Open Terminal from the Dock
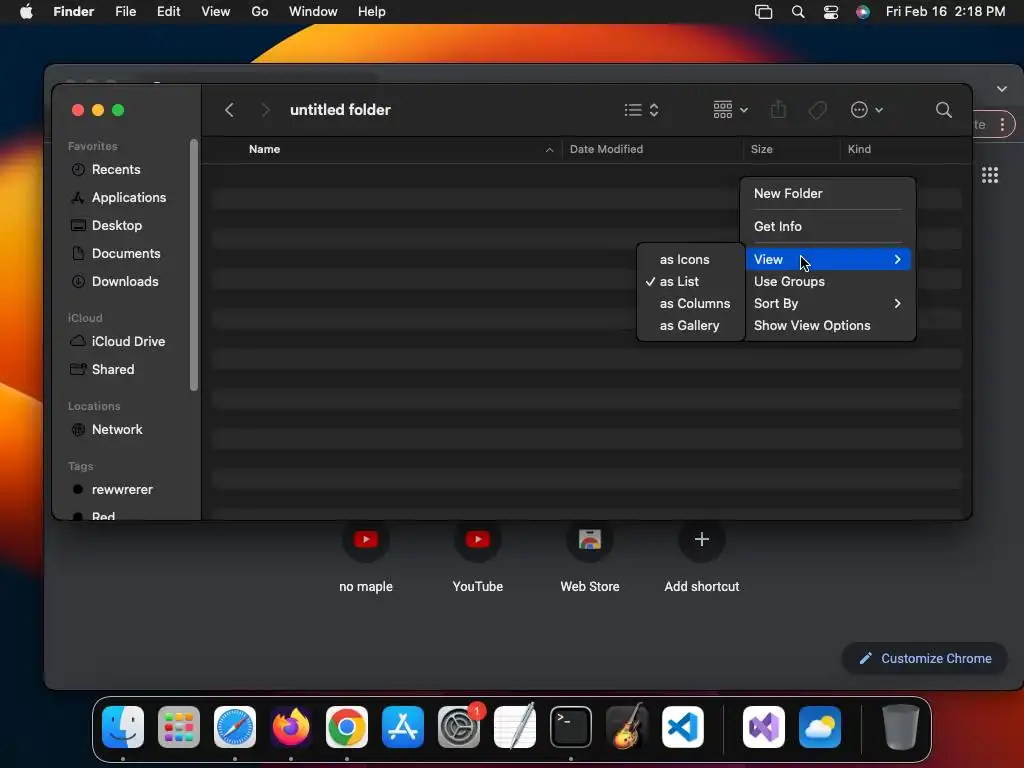The height and width of the screenshot is (768, 1024). [x=571, y=727]
